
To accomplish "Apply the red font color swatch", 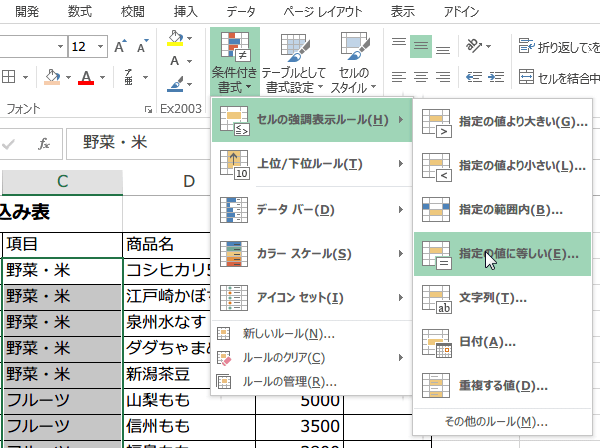I will [x=86, y=78].
